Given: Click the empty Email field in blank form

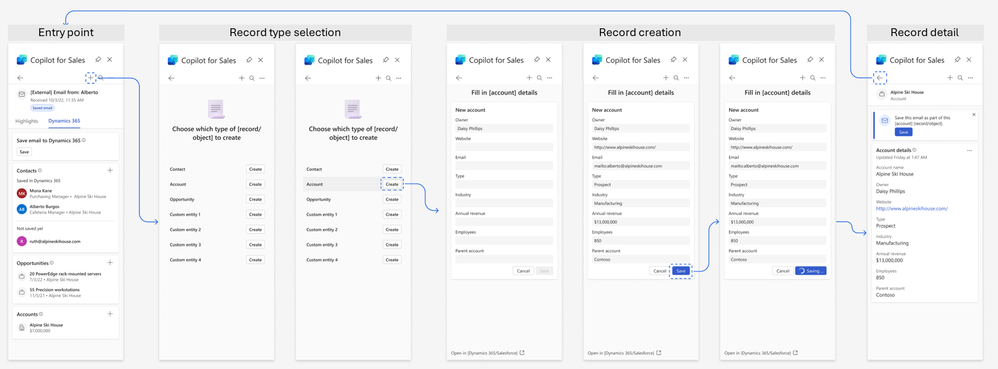Looking at the screenshot, I should click(504, 165).
